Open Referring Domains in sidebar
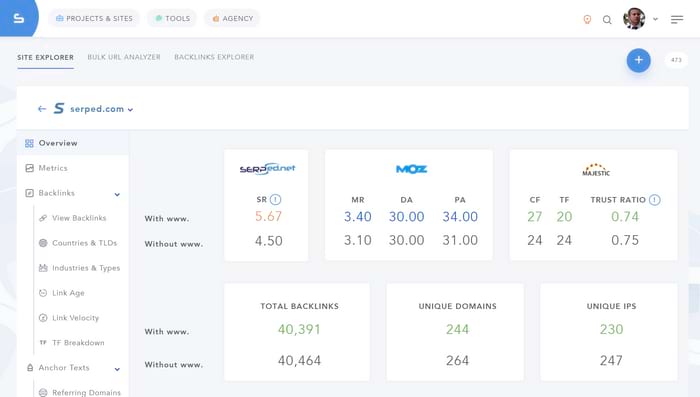The width and height of the screenshot is (700, 397). 86,393
